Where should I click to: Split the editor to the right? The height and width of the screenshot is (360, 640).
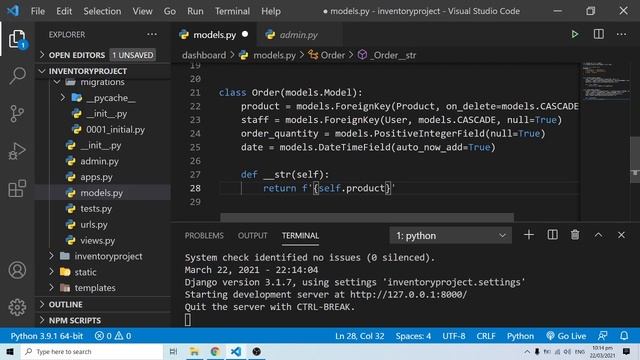click(598, 34)
